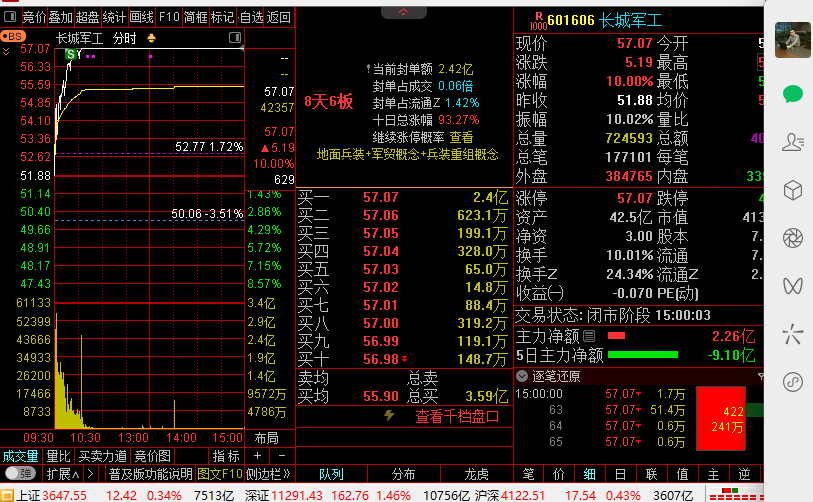Click 查看 for 继续涨停概率

tap(461, 137)
